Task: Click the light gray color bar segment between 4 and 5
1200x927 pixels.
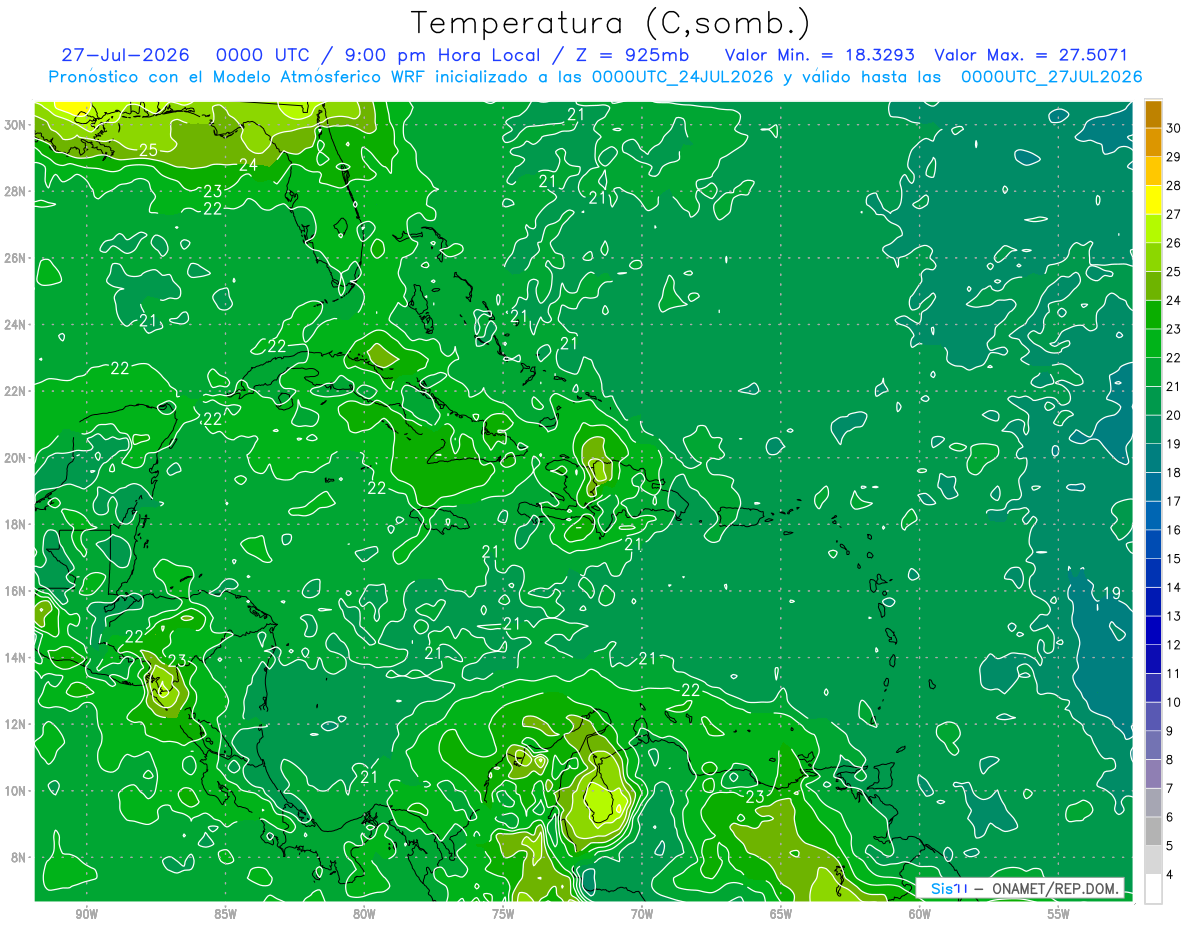Action: pos(1153,861)
